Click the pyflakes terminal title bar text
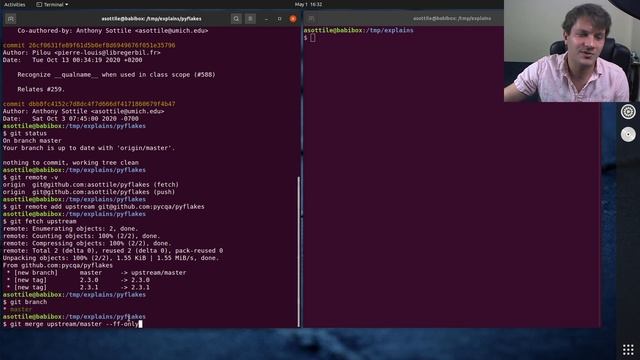 (x=151, y=19)
